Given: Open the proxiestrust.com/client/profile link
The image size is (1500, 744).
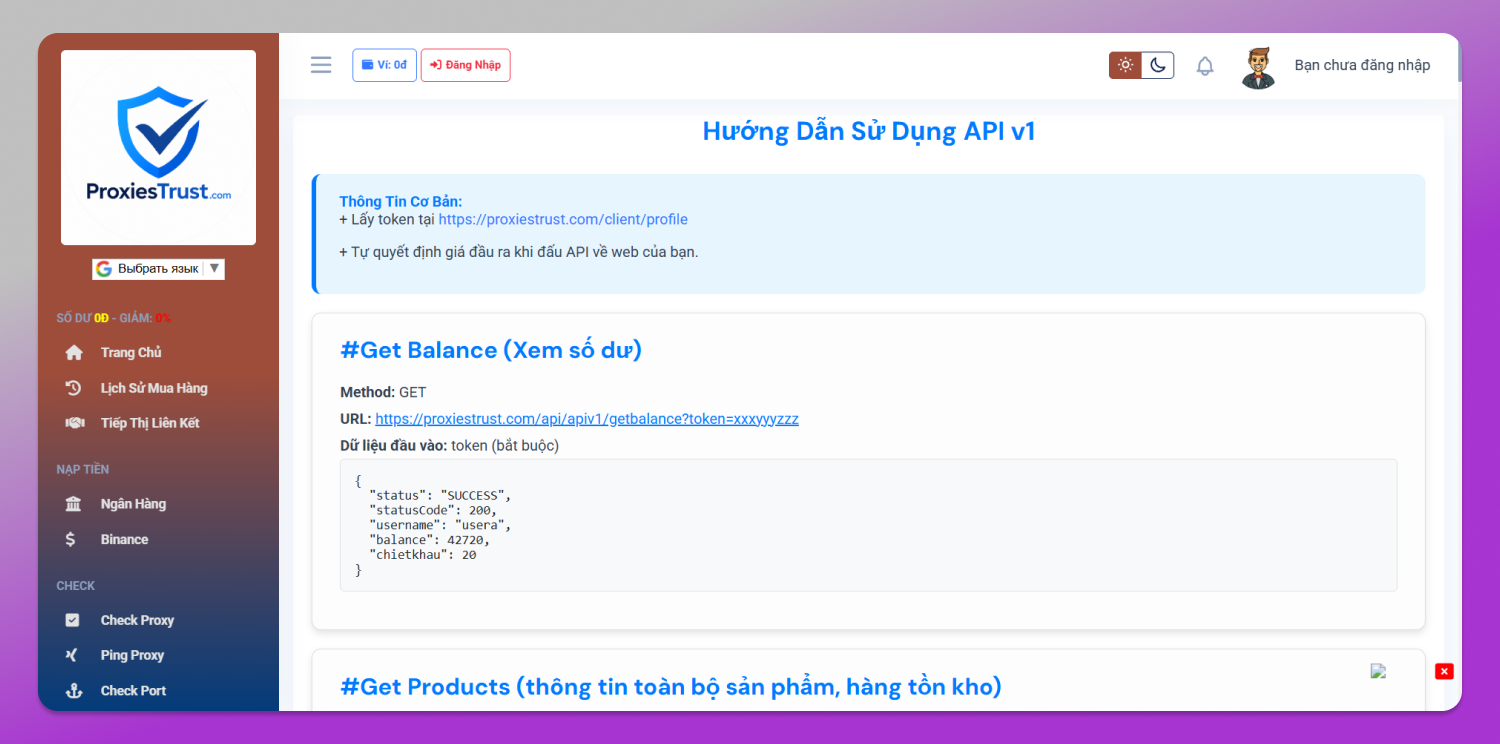Looking at the screenshot, I should (x=563, y=219).
